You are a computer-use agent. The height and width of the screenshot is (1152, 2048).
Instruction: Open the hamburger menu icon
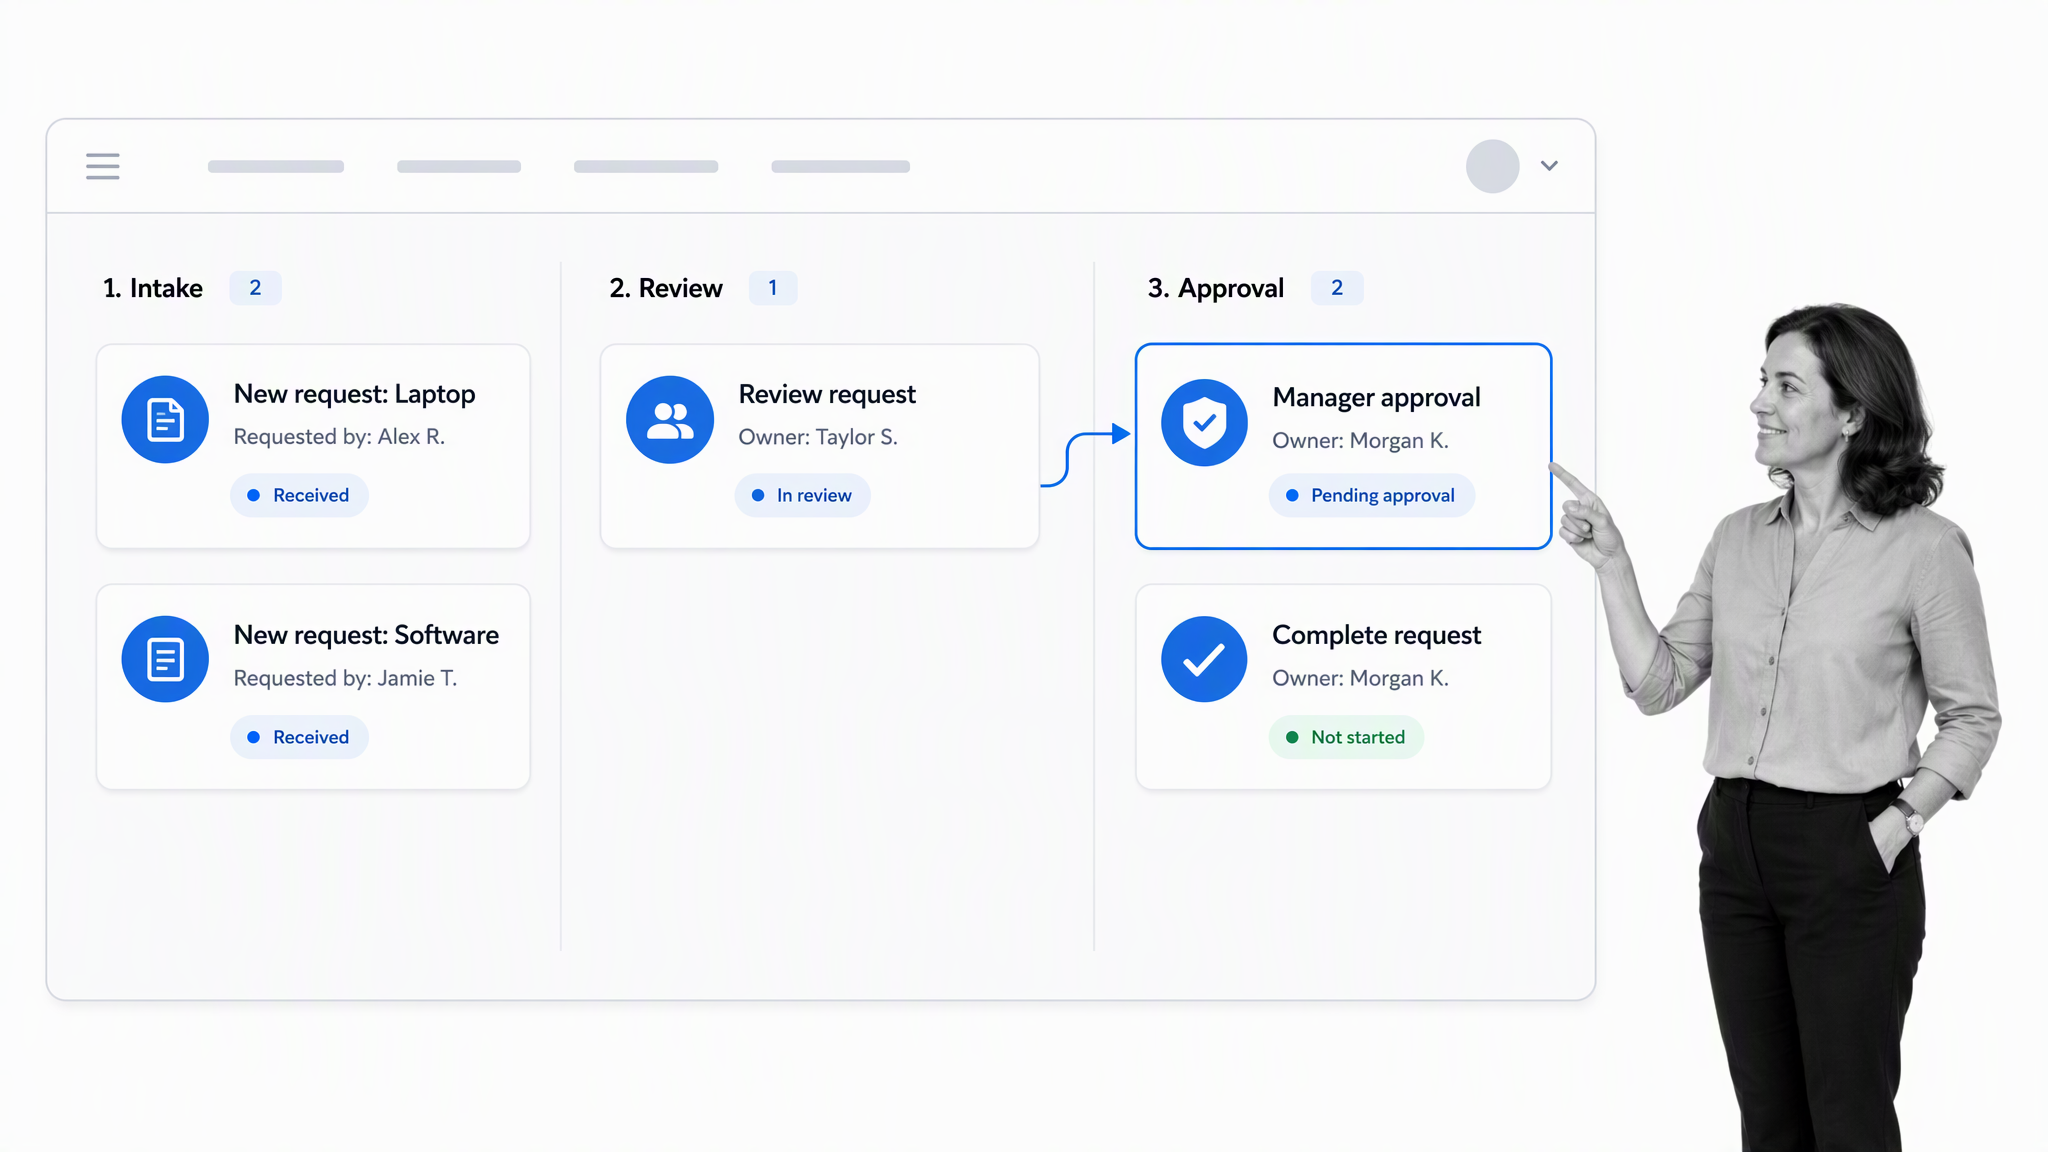[102, 166]
